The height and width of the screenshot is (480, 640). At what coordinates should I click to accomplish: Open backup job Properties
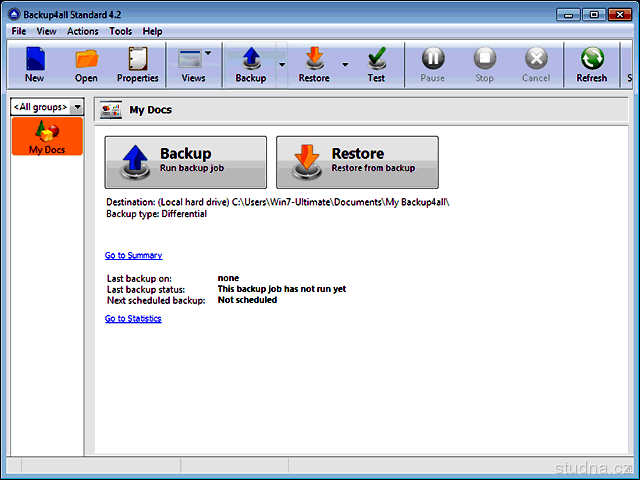click(x=137, y=63)
